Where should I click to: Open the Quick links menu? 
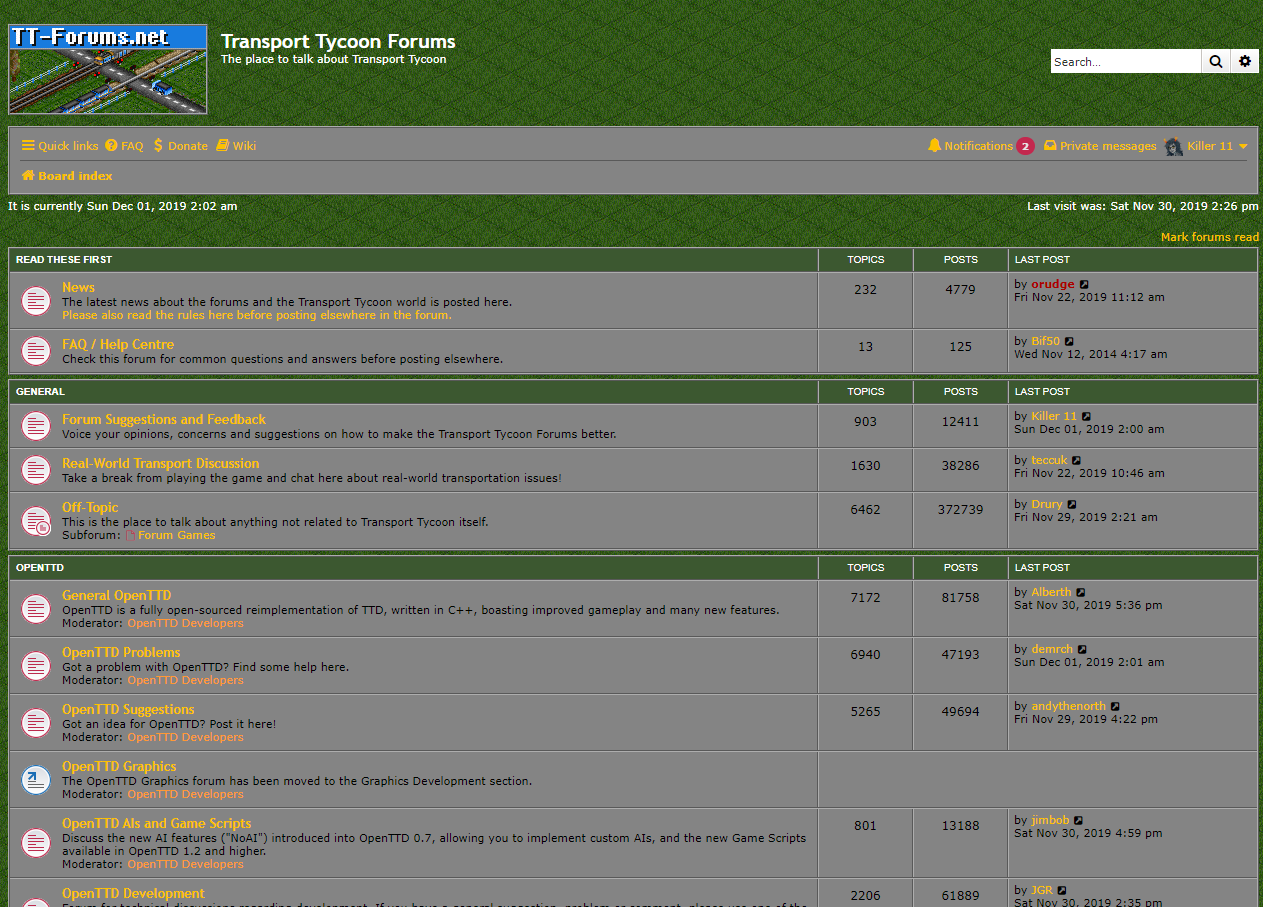60,146
